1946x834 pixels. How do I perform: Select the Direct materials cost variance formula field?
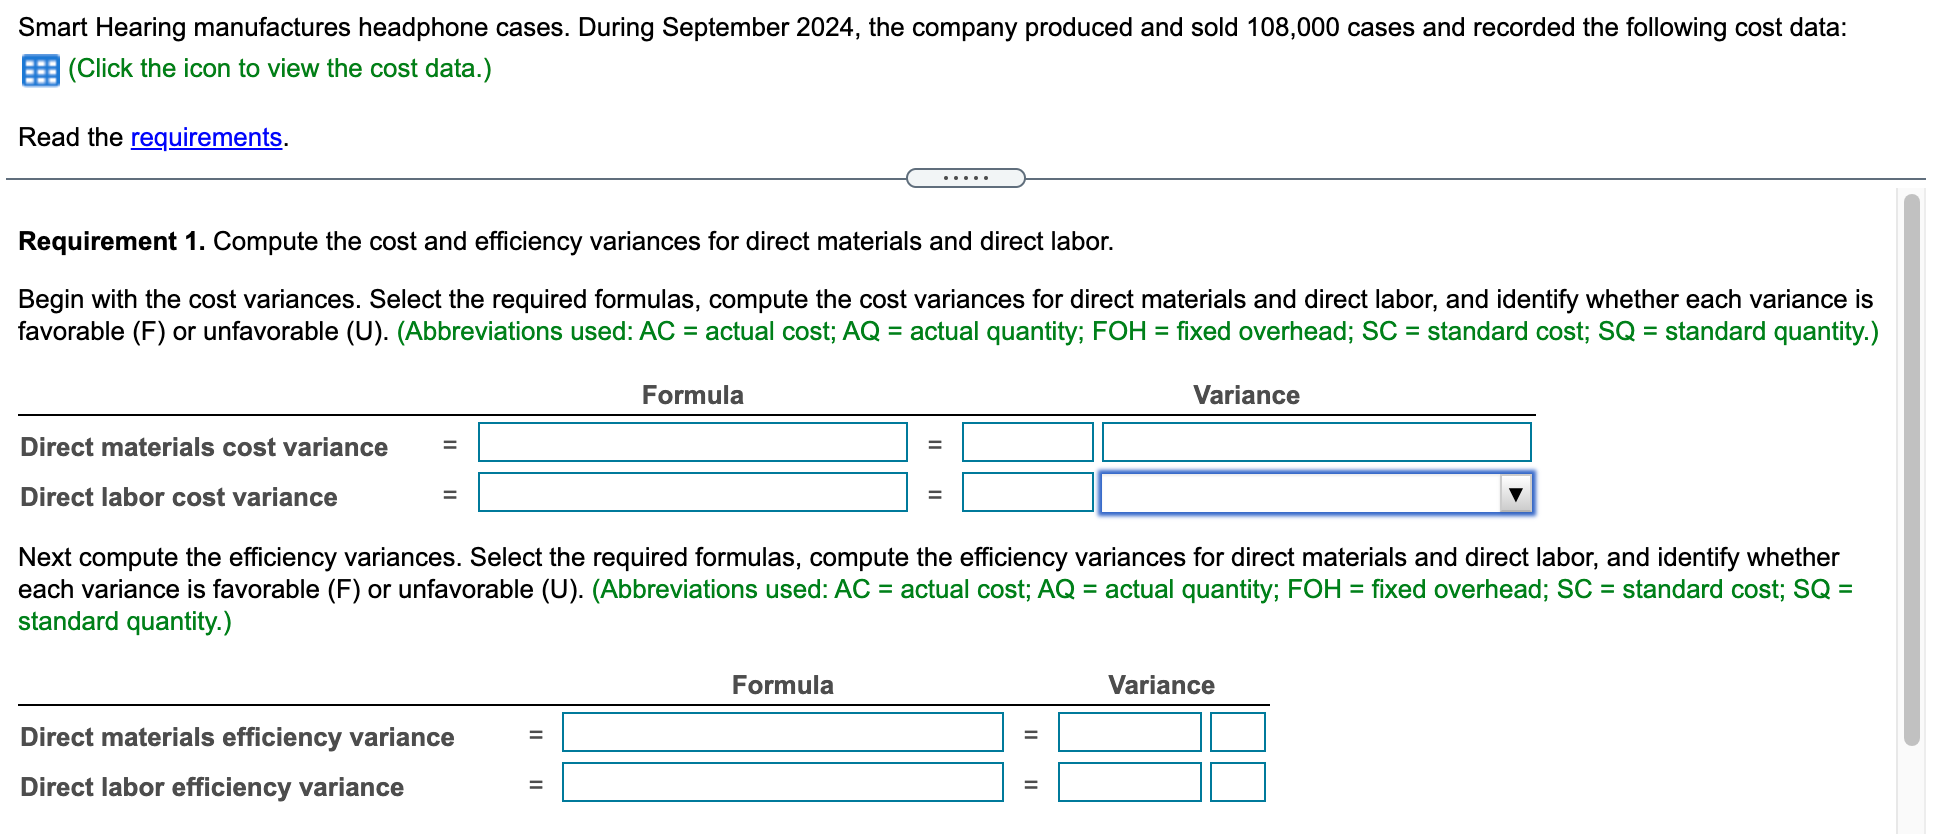(692, 442)
